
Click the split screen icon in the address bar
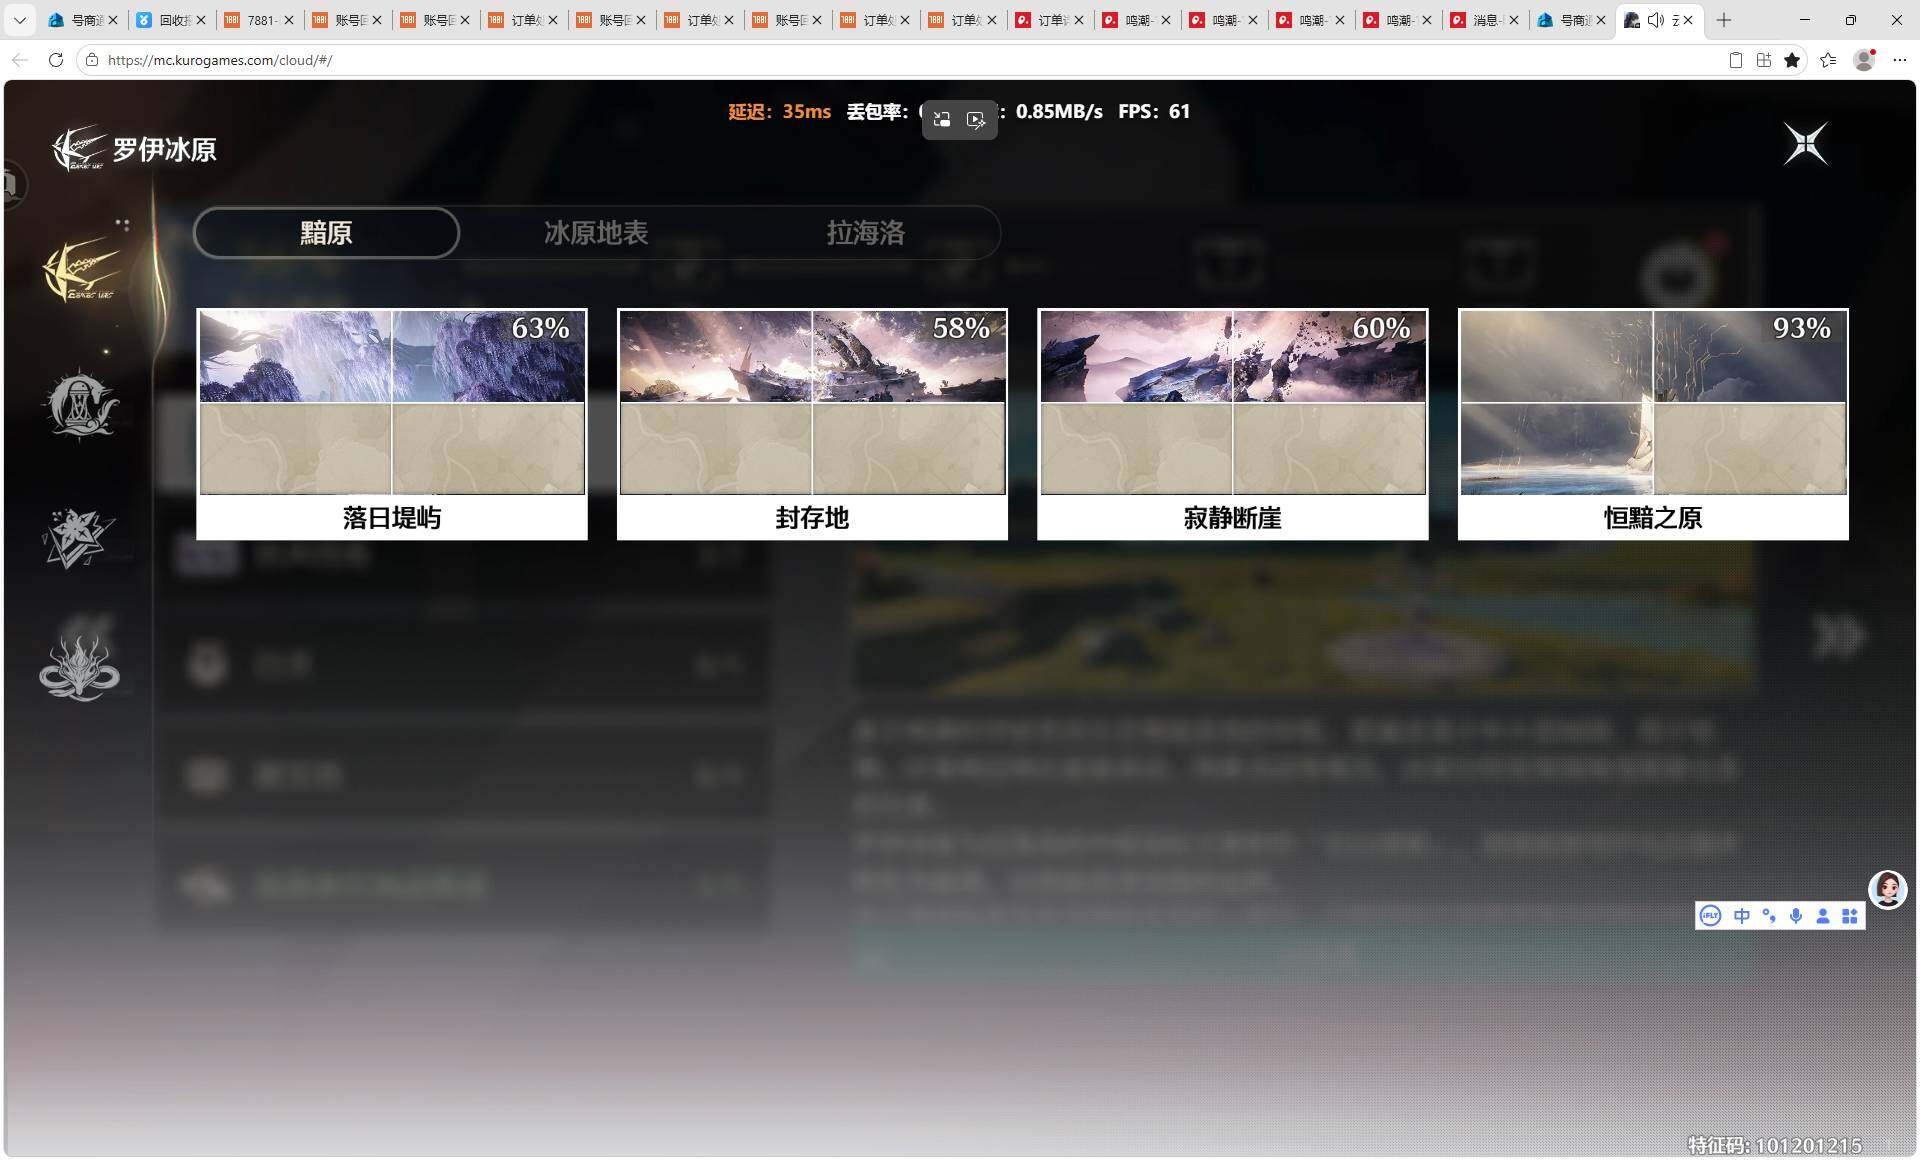click(1764, 60)
